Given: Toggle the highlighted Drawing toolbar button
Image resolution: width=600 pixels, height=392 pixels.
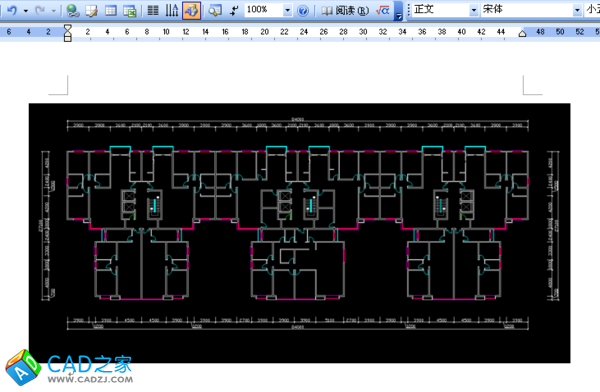Looking at the screenshot, I should pyautogui.click(x=191, y=10).
